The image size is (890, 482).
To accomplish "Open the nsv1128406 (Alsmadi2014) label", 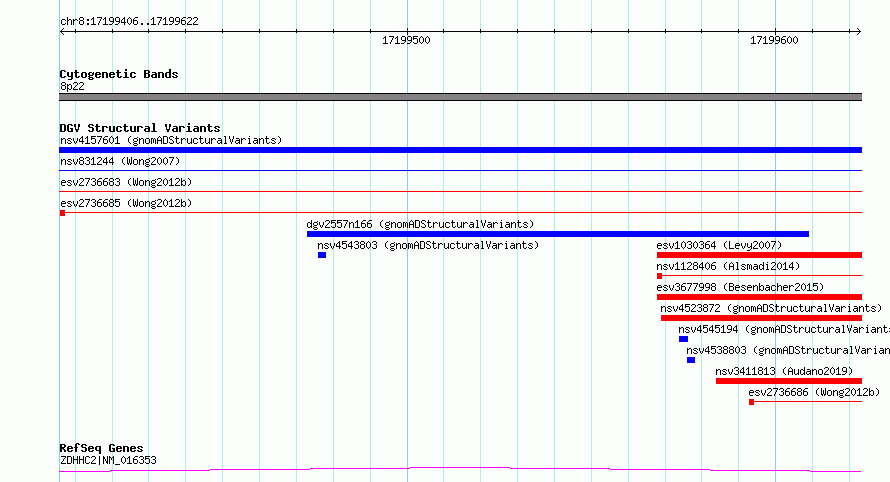I will tap(728, 266).
